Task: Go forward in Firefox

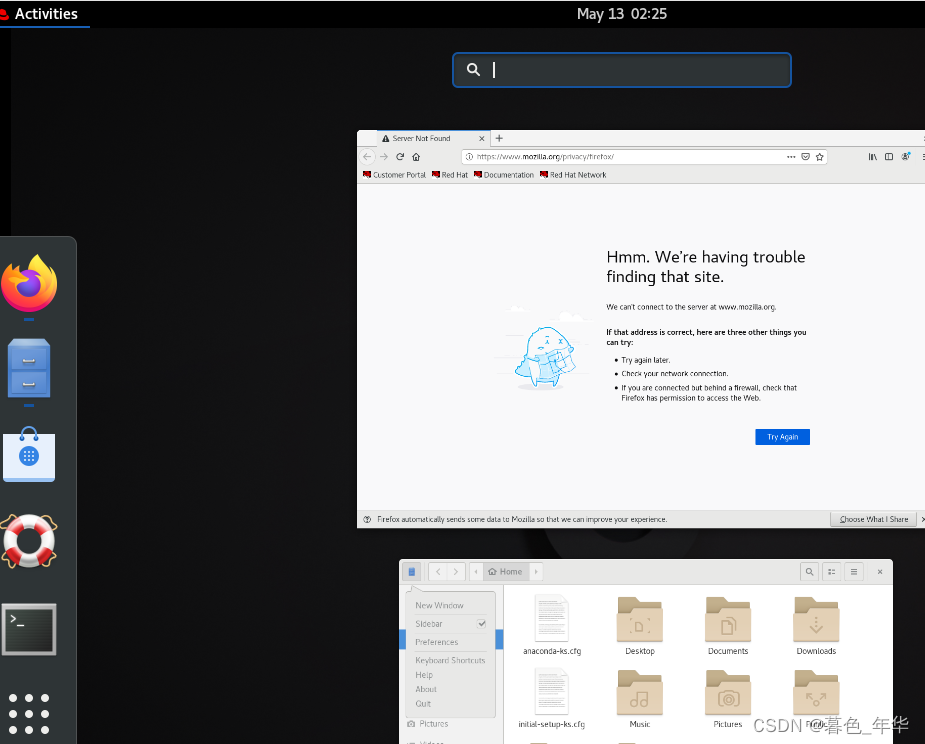Action: (384, 157)
